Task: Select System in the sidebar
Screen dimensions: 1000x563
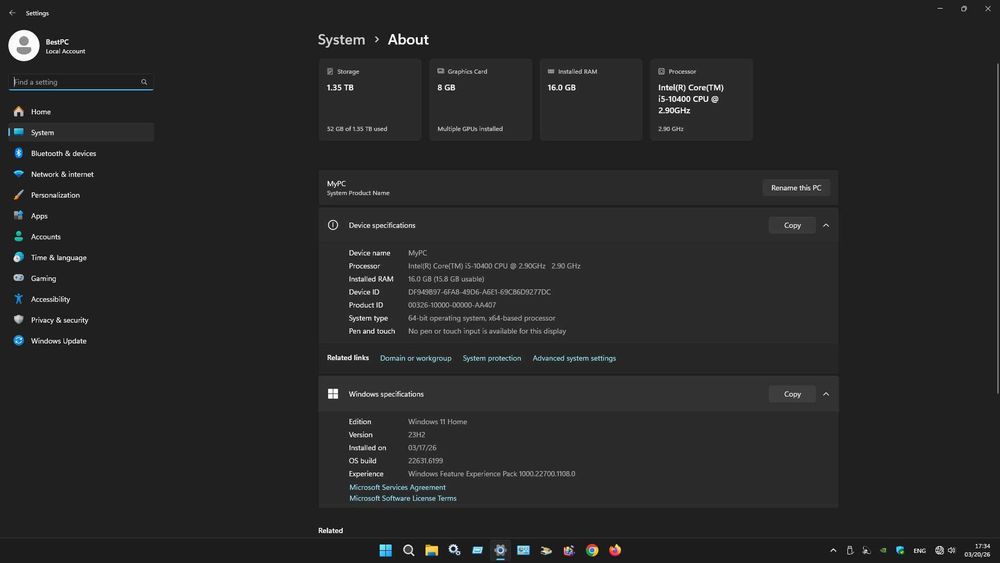Action: coord(81,133)
